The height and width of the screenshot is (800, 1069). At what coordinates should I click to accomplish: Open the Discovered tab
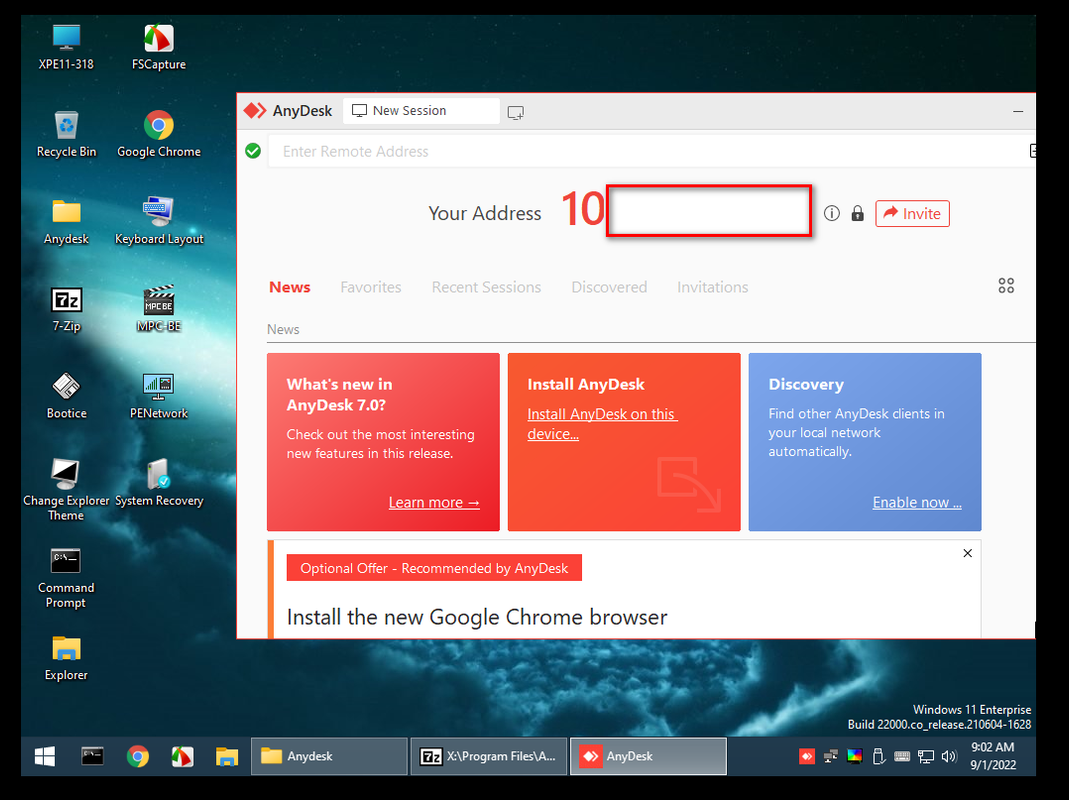pos(609,287)
